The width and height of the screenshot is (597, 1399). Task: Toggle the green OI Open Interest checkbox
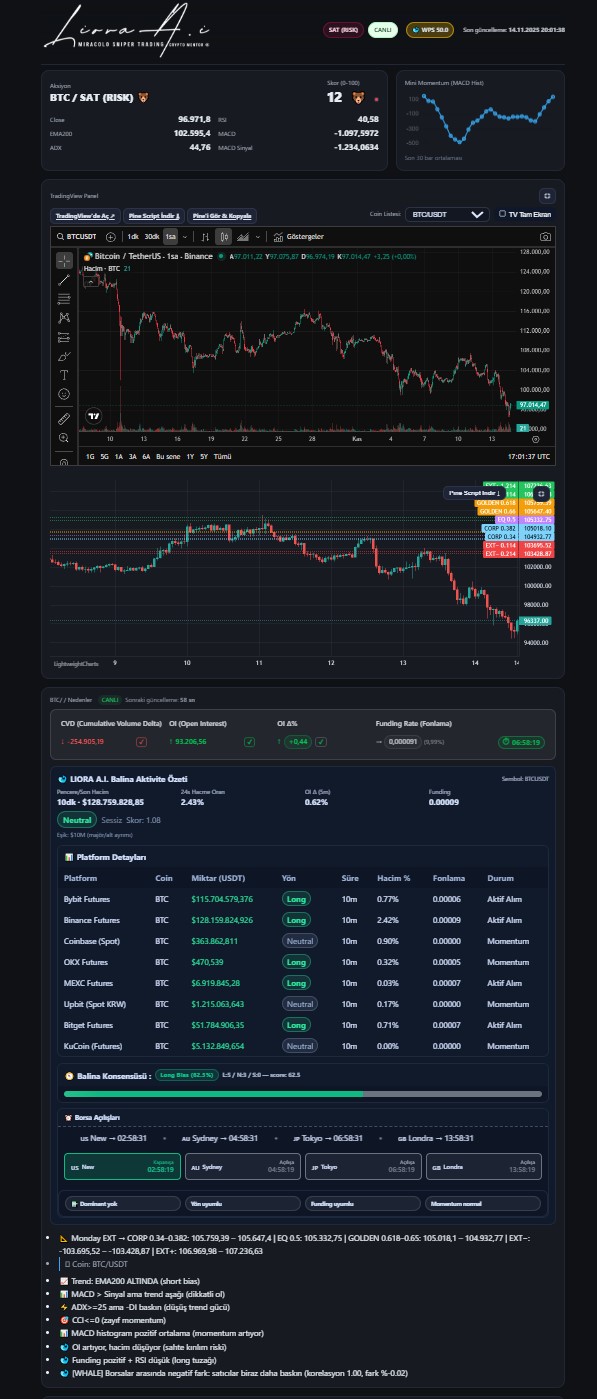(x=250, y=742)
